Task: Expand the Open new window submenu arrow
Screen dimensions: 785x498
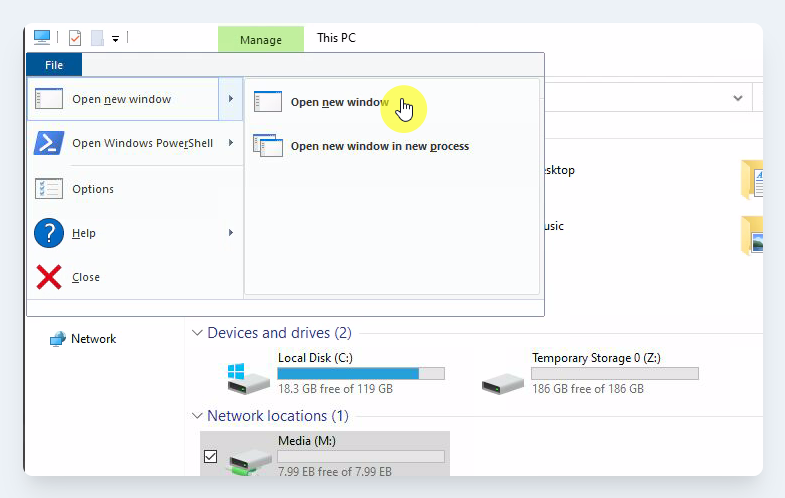Action: pyautogui.click(x=231, y=99)
